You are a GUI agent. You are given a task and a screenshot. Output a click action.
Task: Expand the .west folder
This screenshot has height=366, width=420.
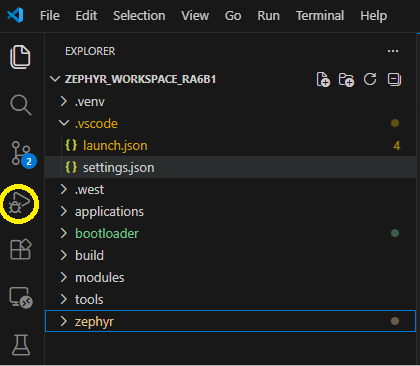click(x=64, y=189)
